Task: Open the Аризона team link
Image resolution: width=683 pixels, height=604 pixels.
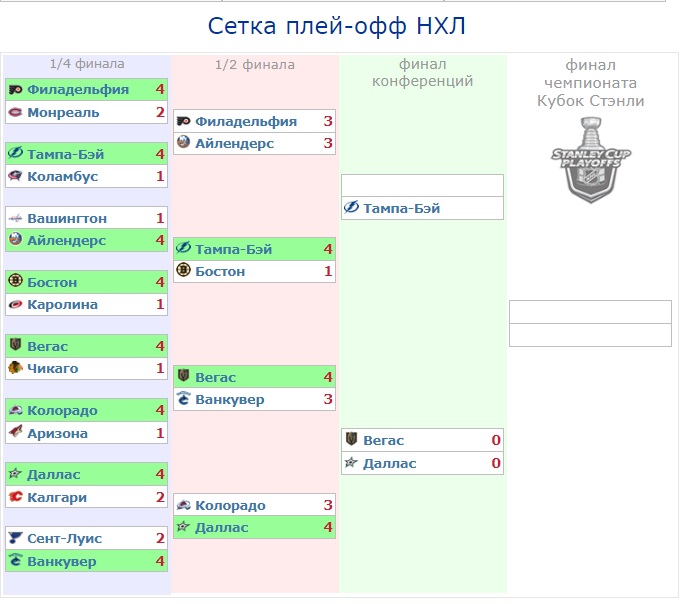Action: point(57,433)
